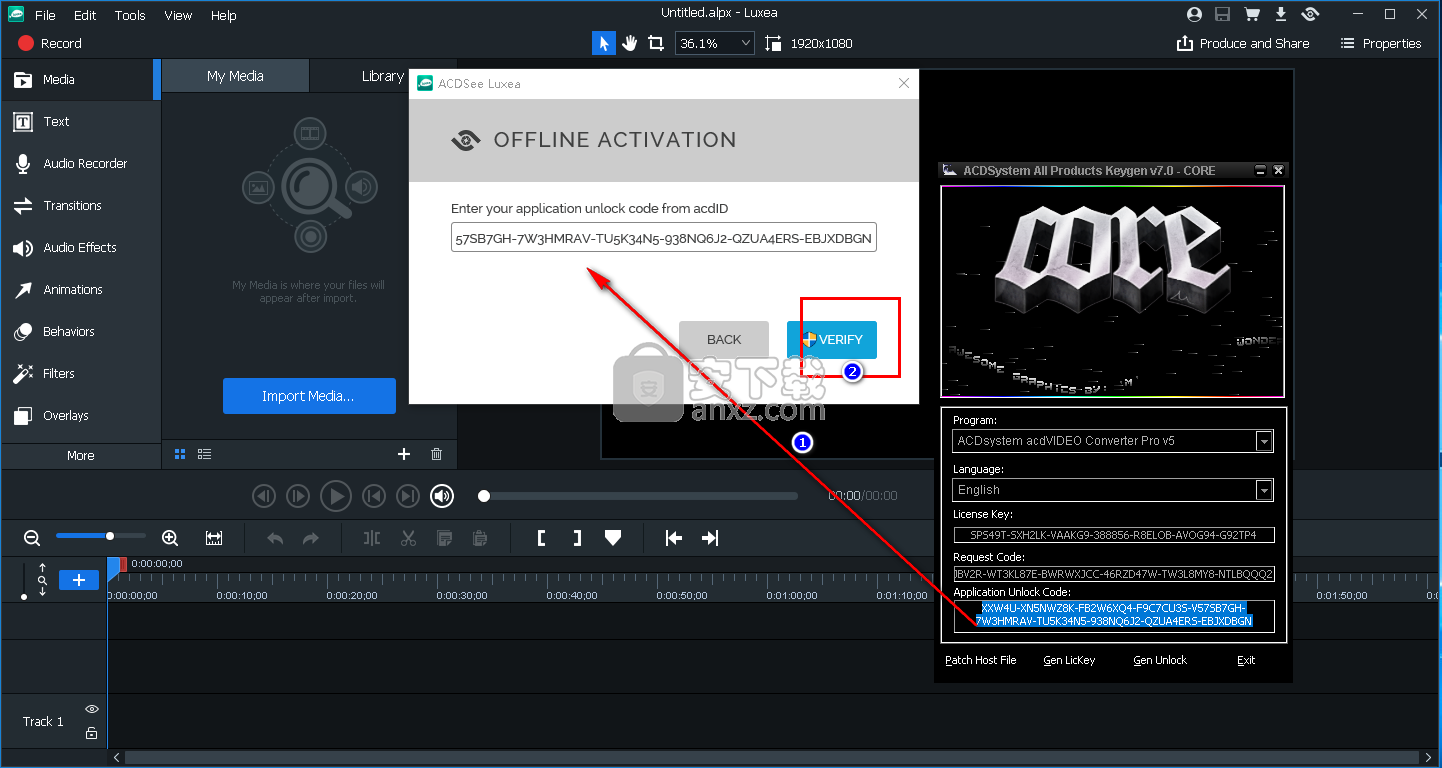Set the mark-in left bracket
The height and width of the screenshot is (768, 1442).
pyautogui.click(x=542, y=538)
